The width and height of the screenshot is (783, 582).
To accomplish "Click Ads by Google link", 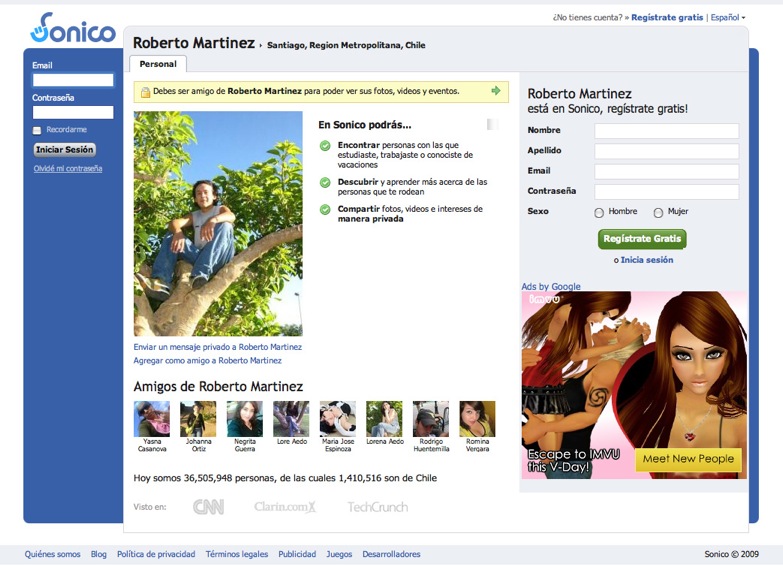I will 551,286.
